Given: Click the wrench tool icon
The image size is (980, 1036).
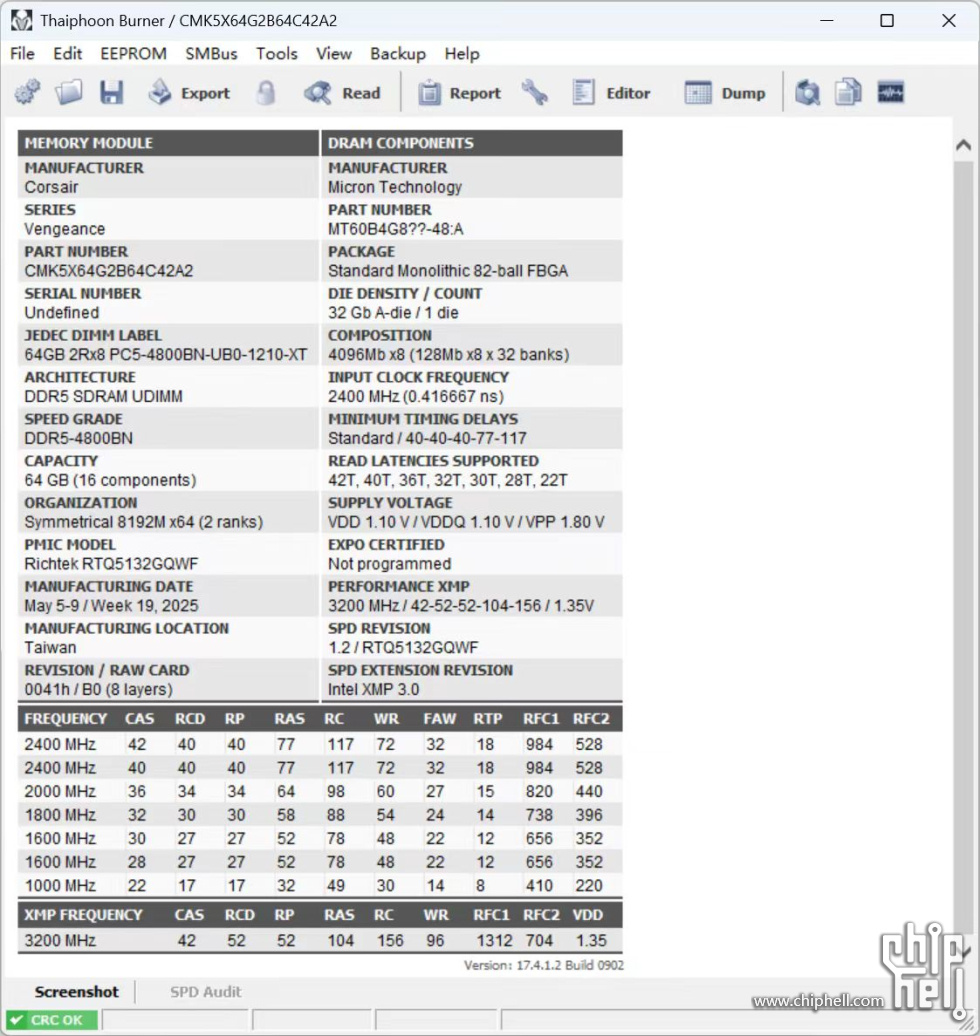Looking at the screenshot, I should 535,92.
